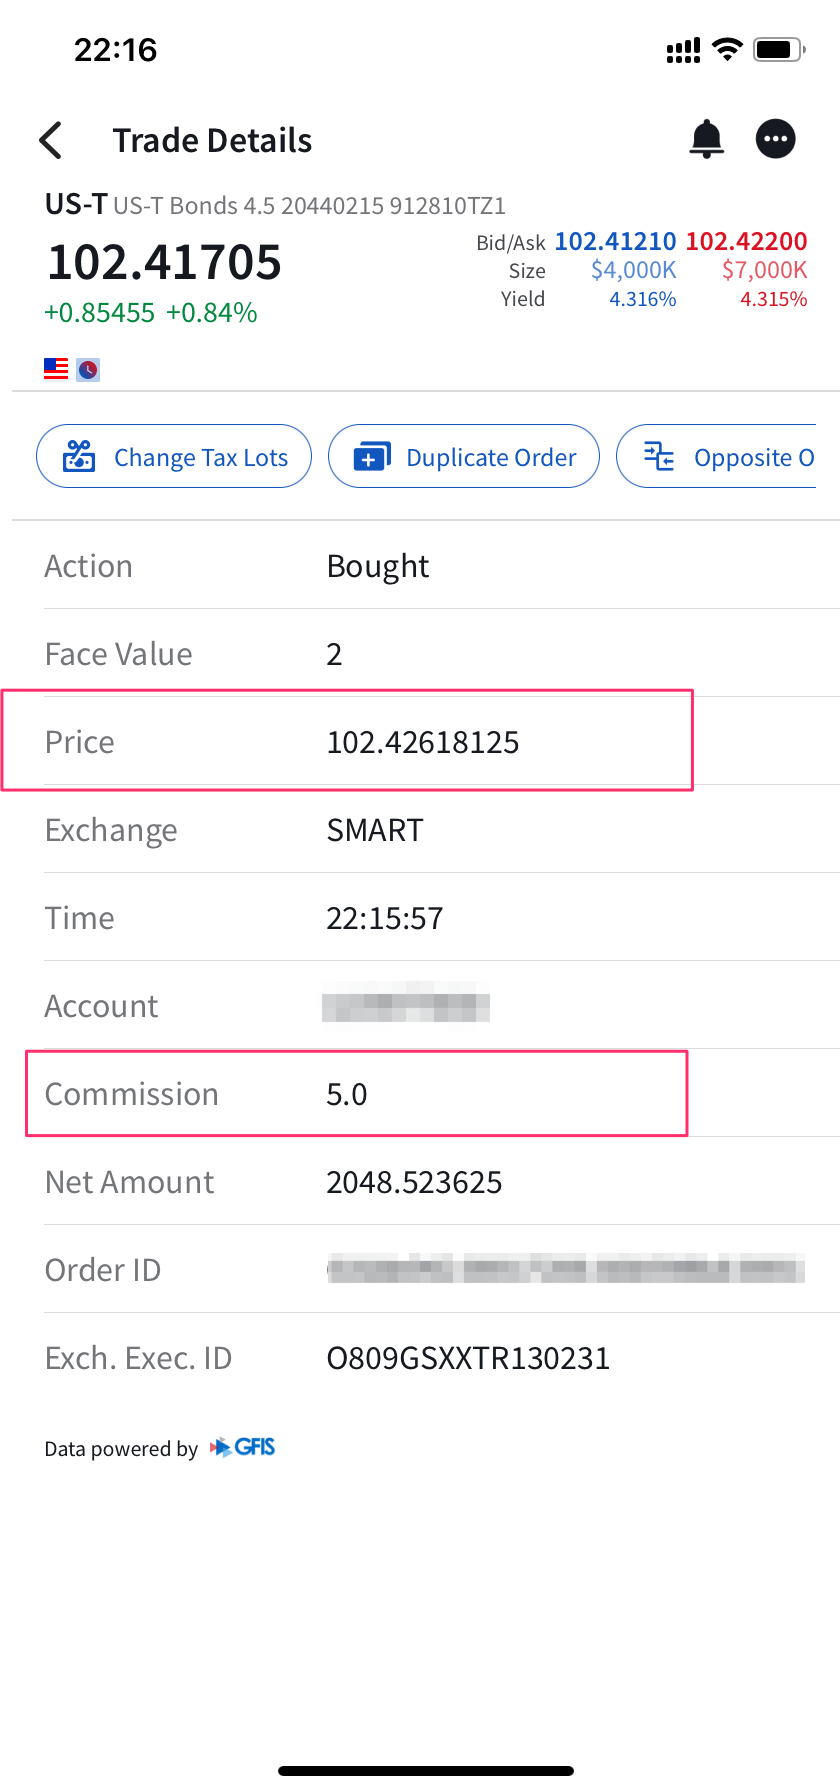
Task: Tap the US-T bond title text
Action: pos(275,205)
